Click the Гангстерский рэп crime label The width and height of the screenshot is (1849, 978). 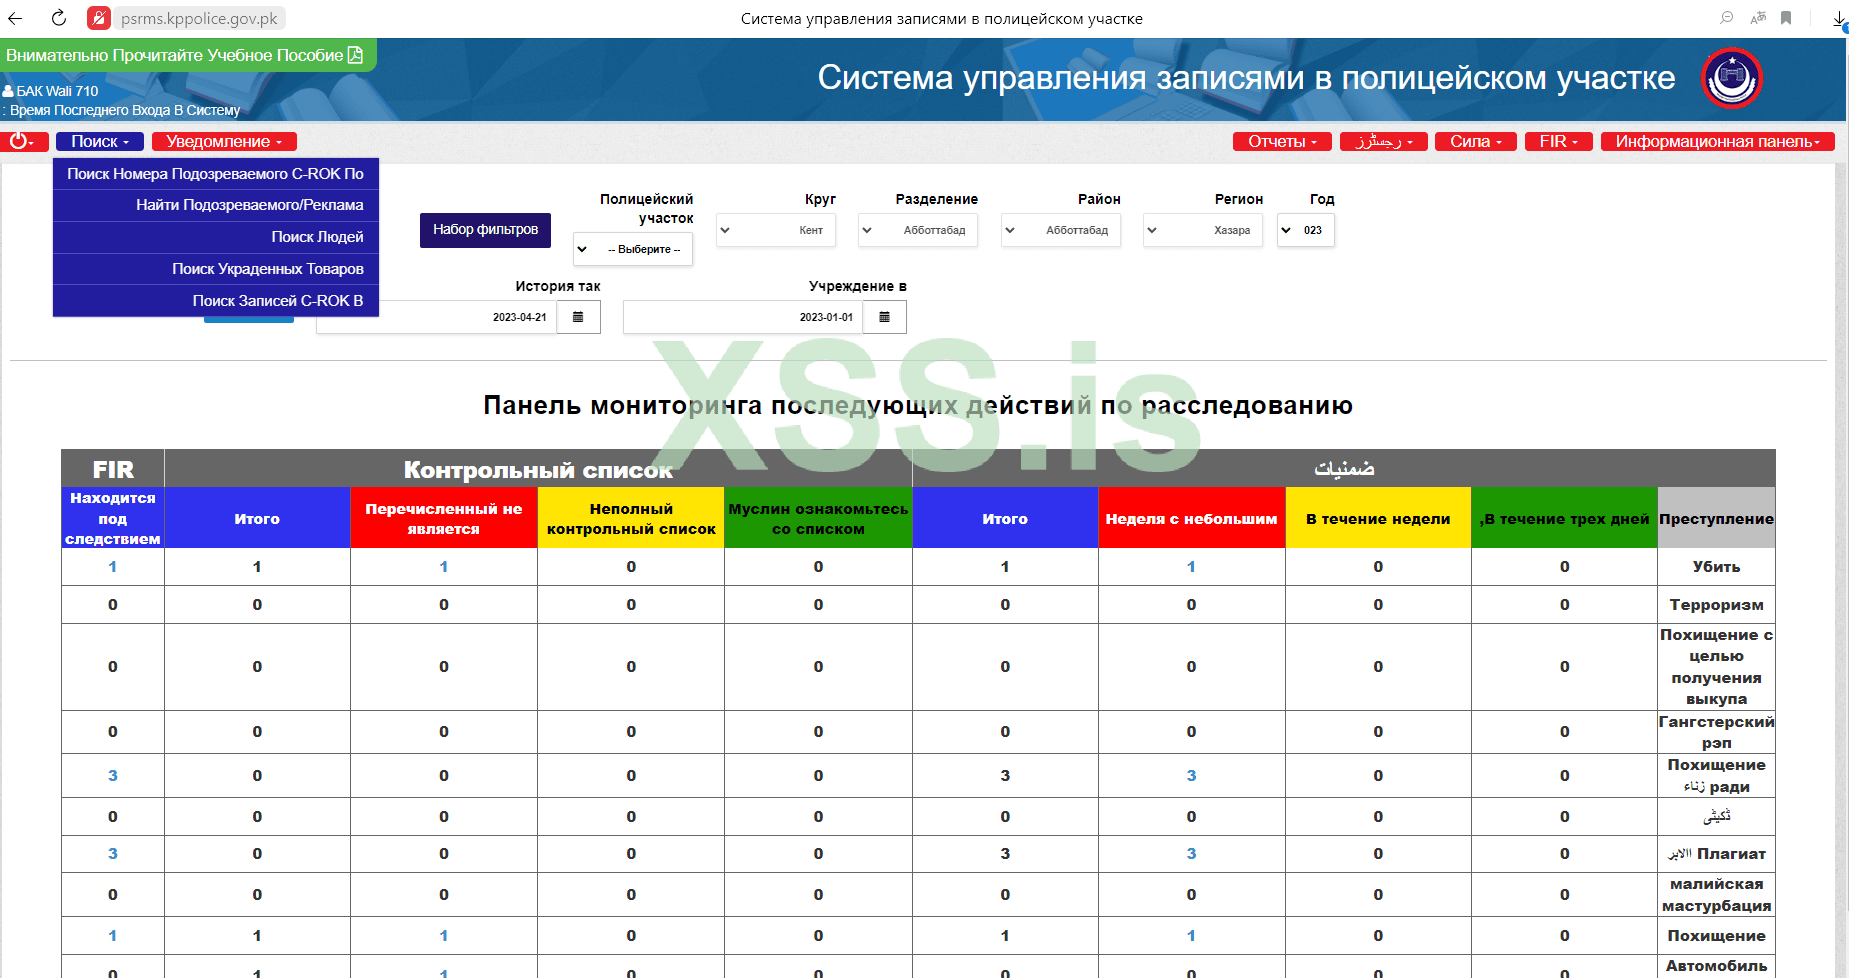point(1716,732)
